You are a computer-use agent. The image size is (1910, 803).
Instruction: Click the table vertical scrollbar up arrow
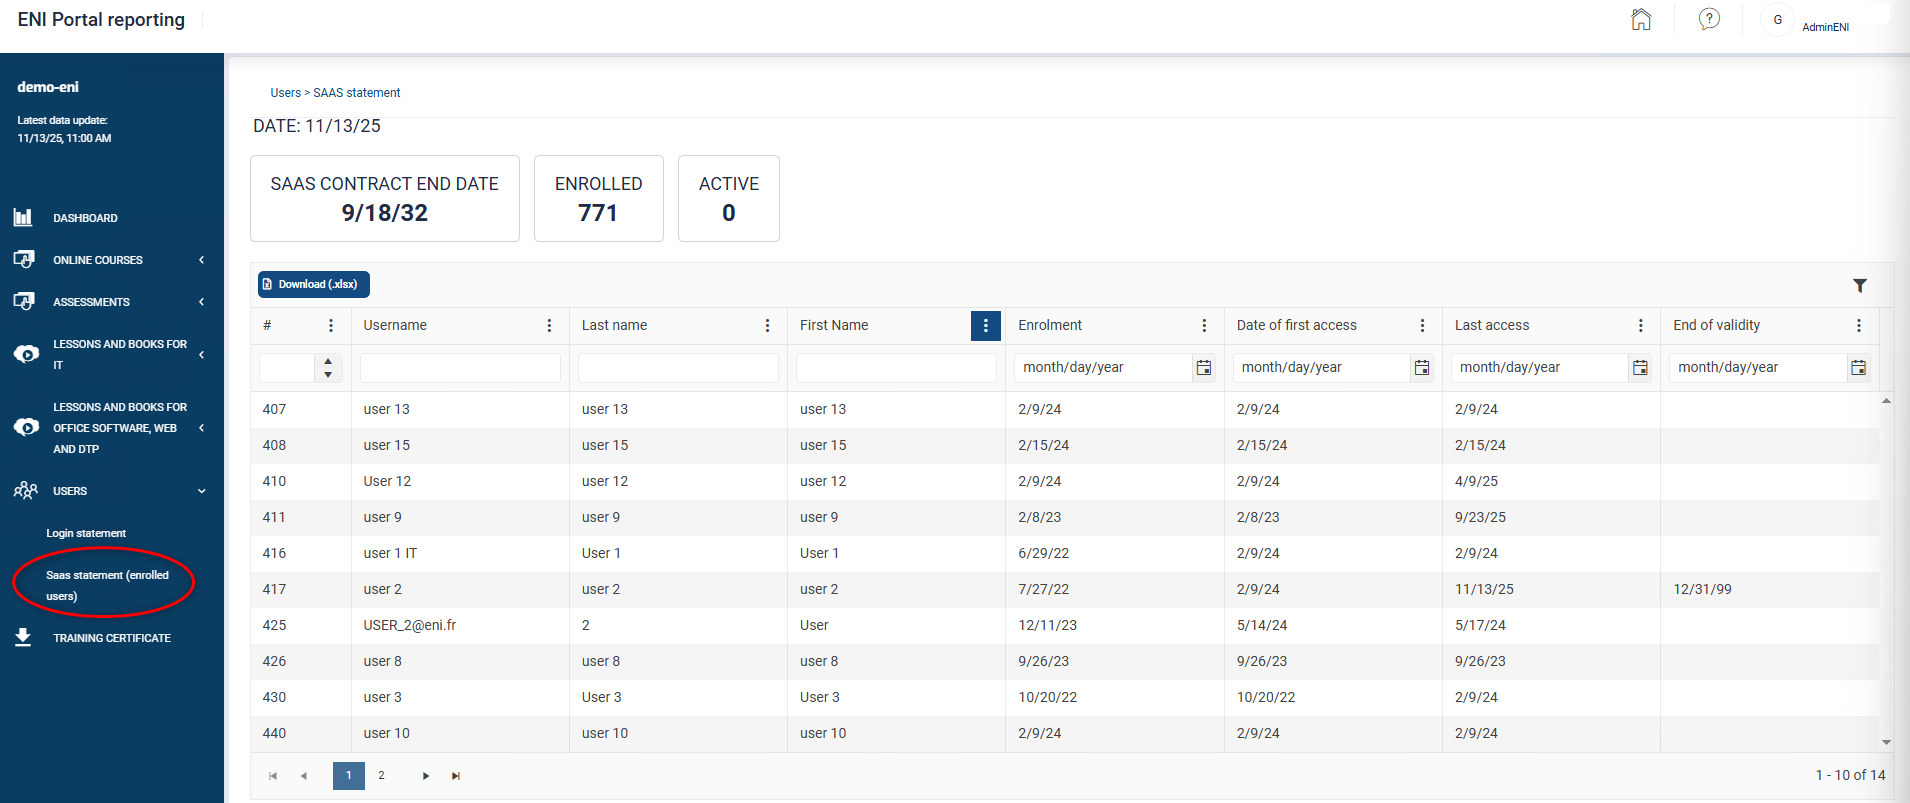1886,401
